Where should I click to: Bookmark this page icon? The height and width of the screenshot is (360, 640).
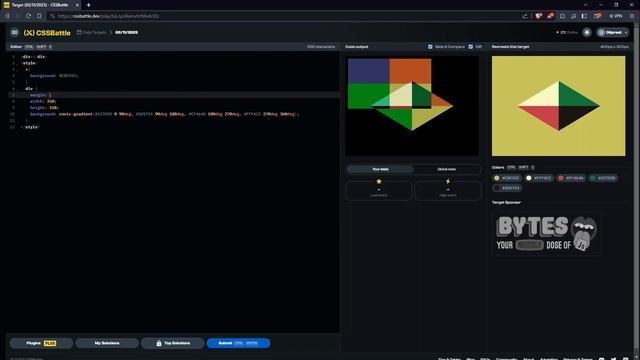click(39, 16)
